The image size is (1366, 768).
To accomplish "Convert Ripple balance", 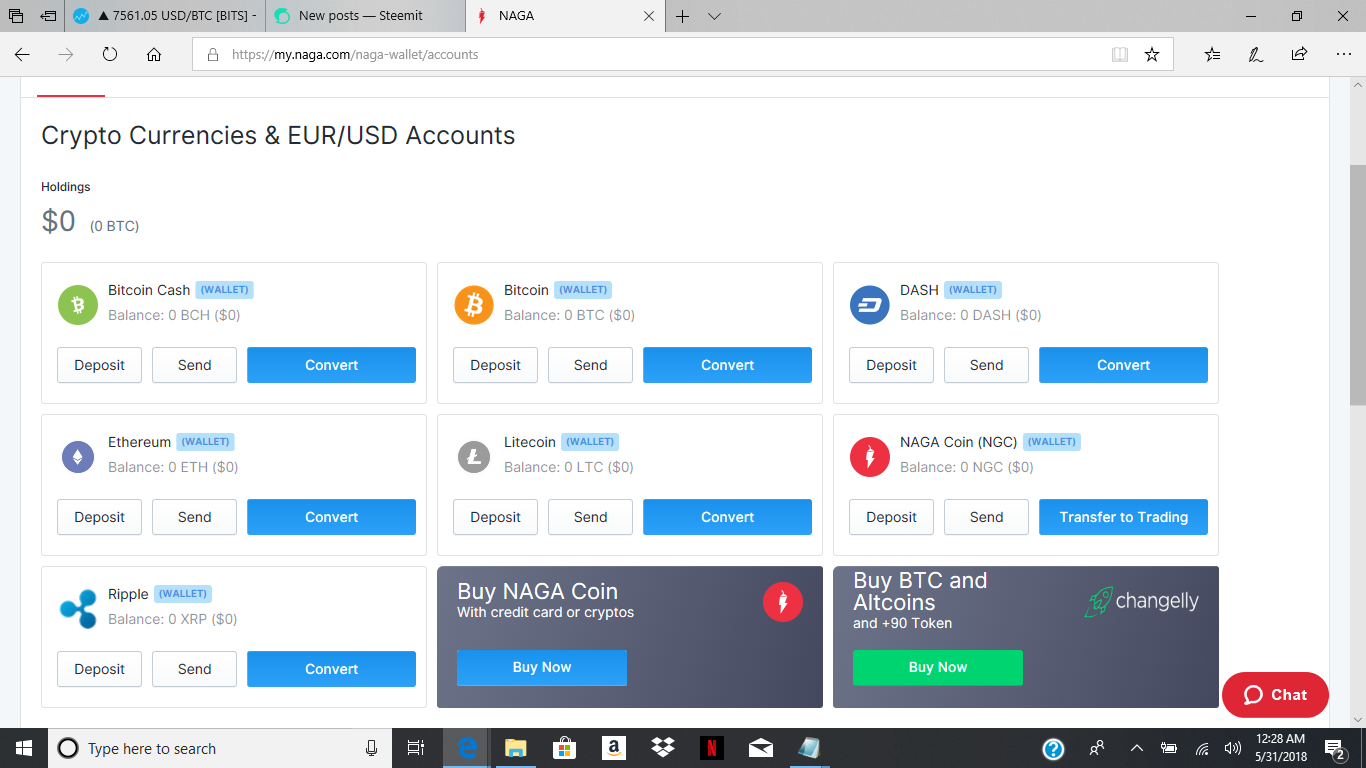I will [x=331, y=669].
